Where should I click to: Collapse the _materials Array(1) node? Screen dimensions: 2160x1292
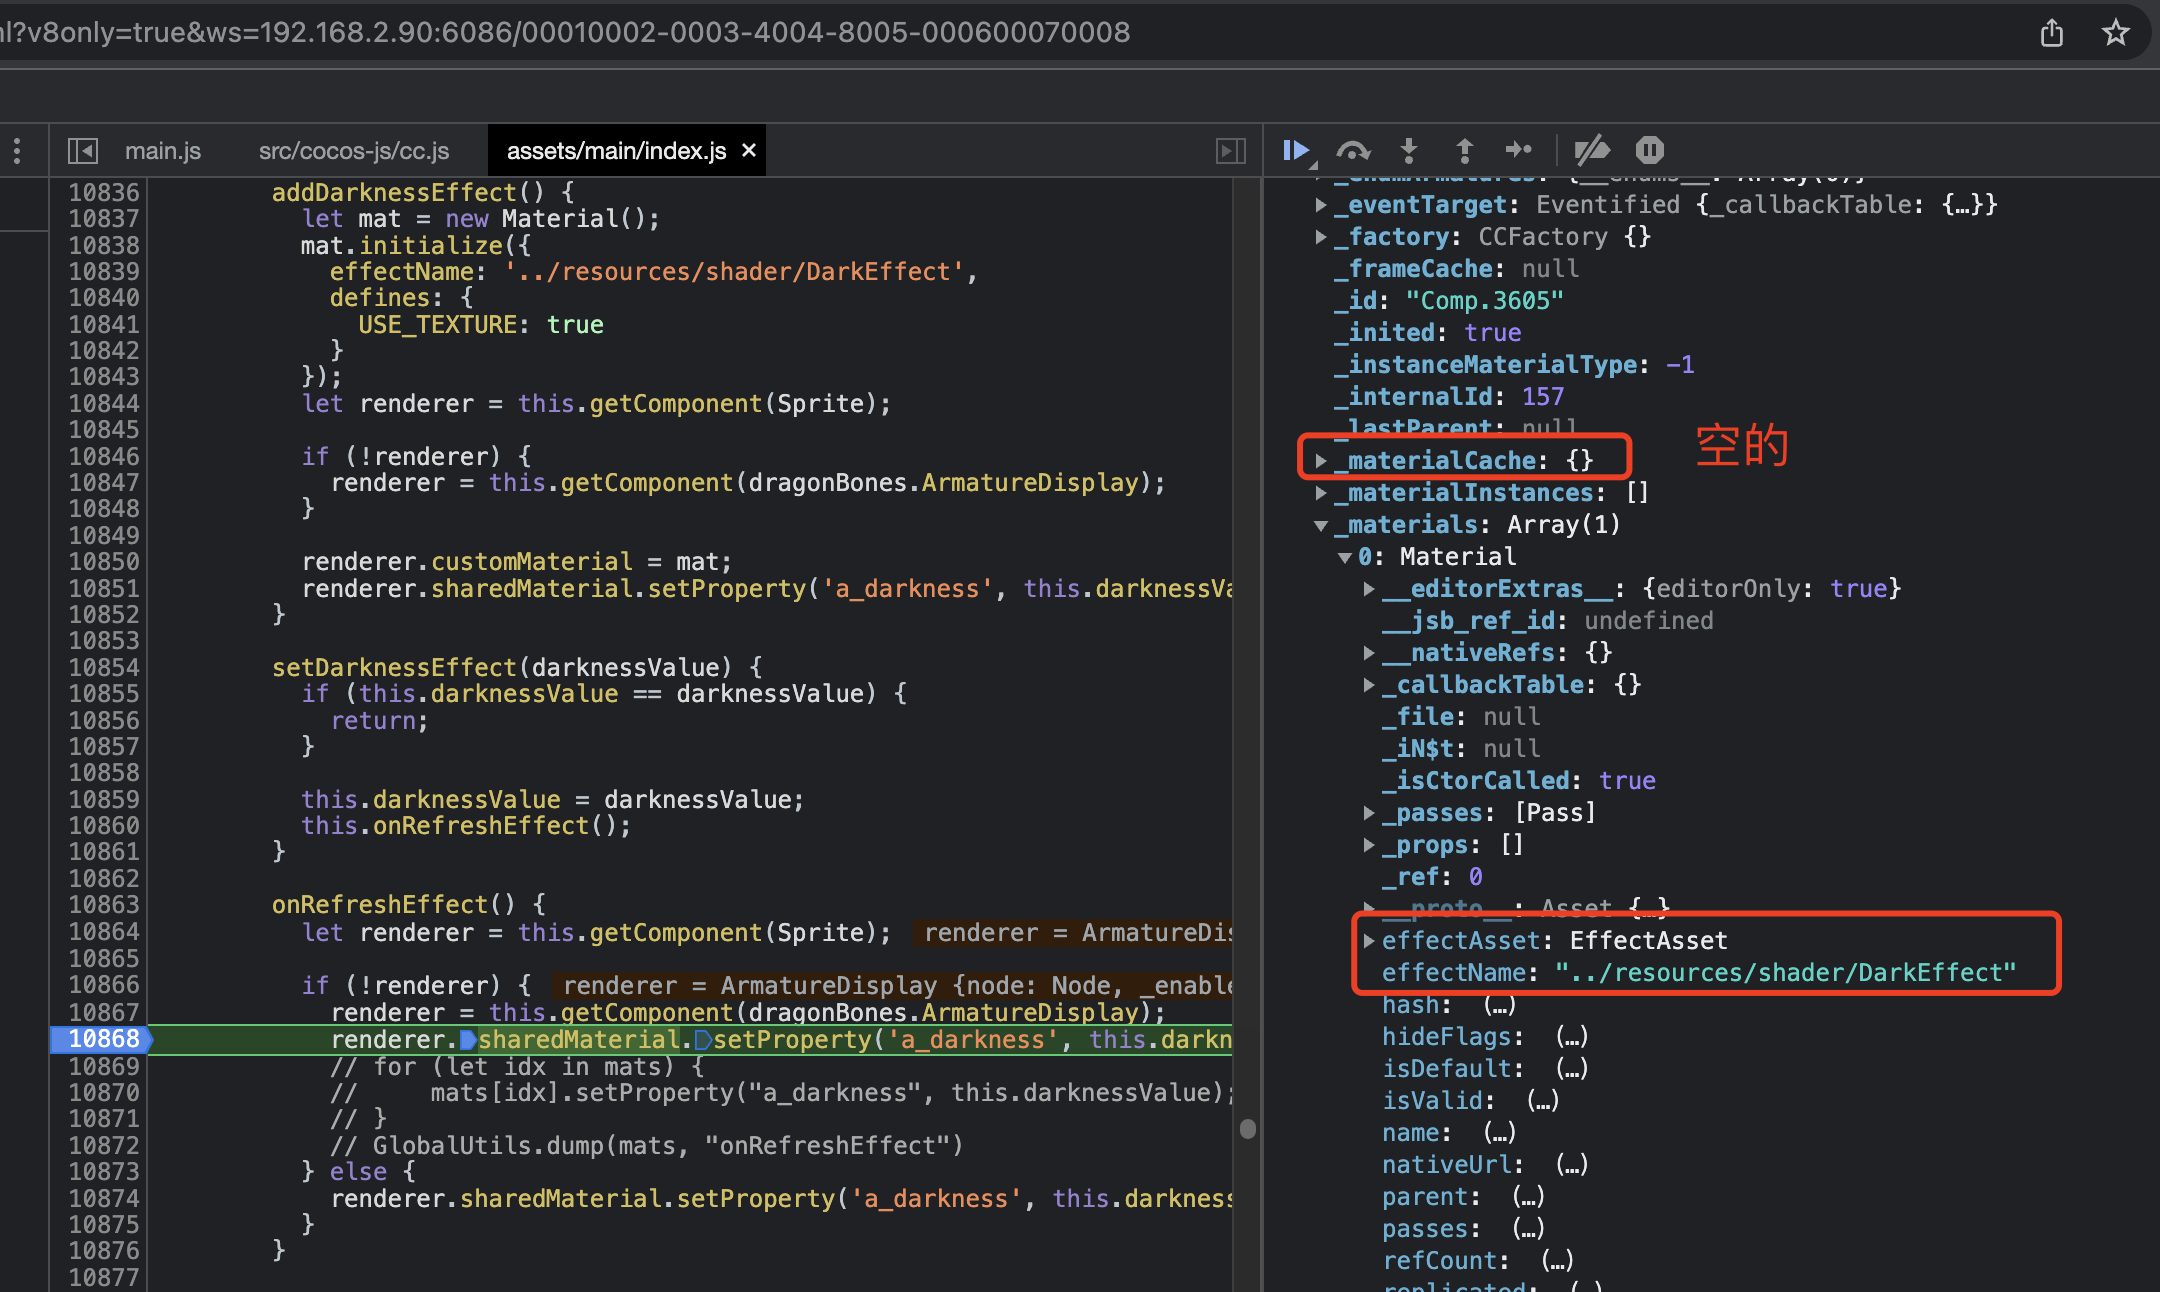[1321, 525]
